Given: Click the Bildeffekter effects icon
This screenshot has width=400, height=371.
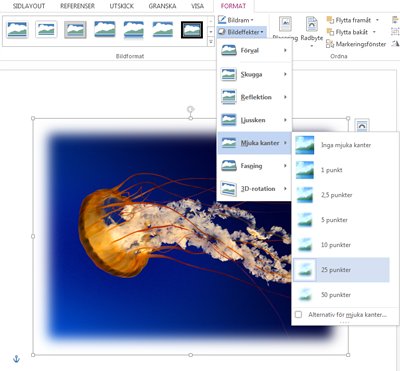Looking at the screenshot, I should 222,32.
